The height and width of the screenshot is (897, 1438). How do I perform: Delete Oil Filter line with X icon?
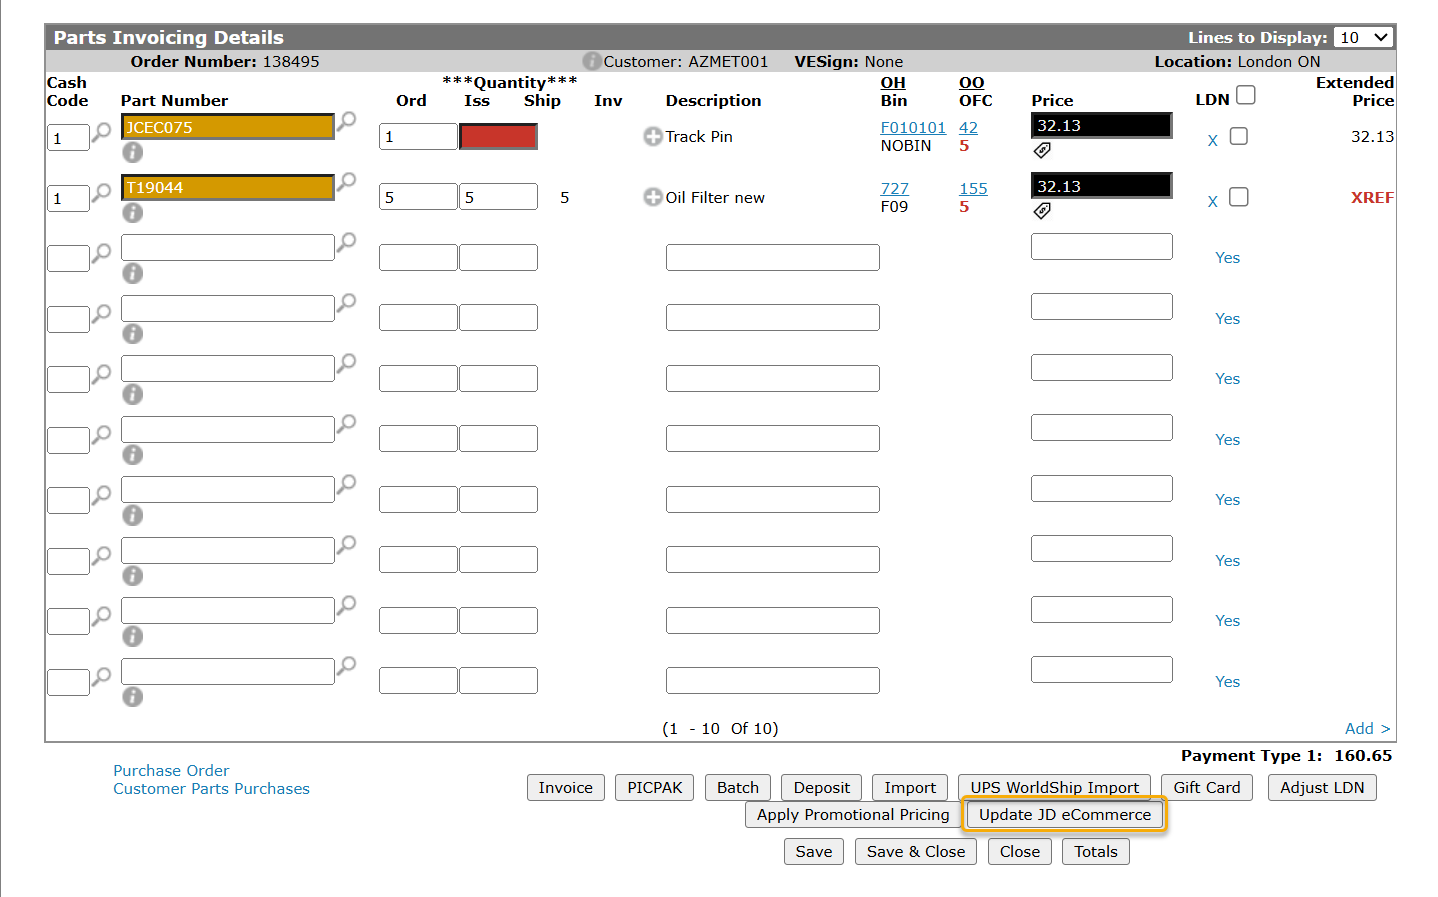click(x=1212, y=201)
